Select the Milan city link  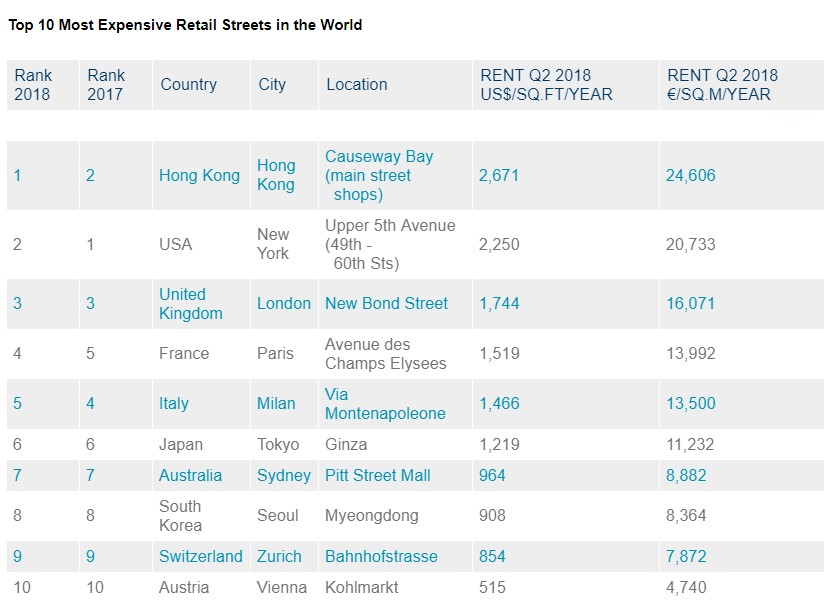[x=276, y=403]
